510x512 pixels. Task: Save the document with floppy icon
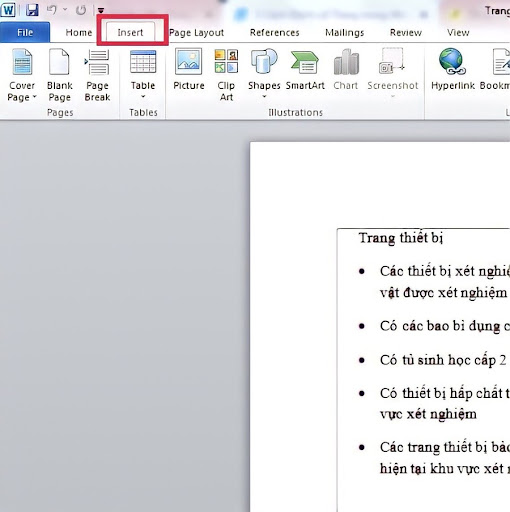(x=32, y=10)
